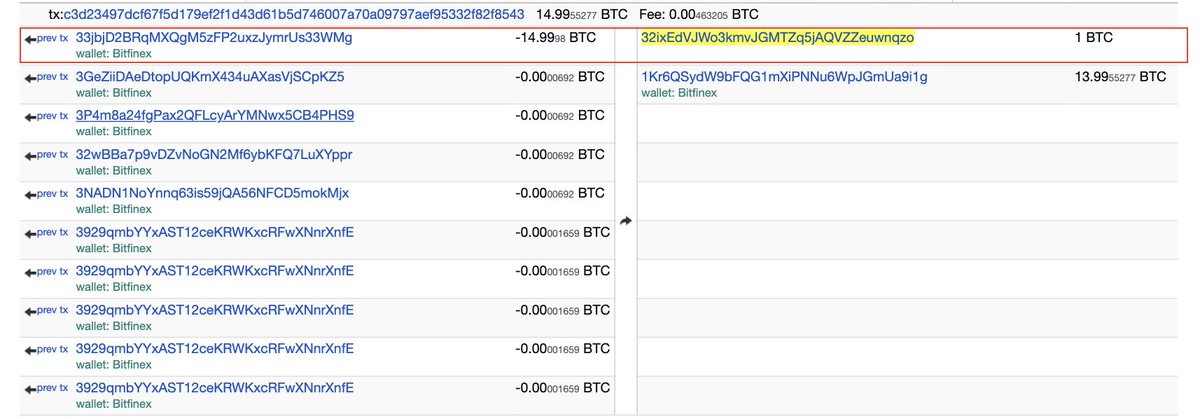Select amount beside 32wBBa7p9vDZvNoGN2Mf6ybKFQ7LuXYppr
The image size is (1200, 419).
[x=560, y=155]
